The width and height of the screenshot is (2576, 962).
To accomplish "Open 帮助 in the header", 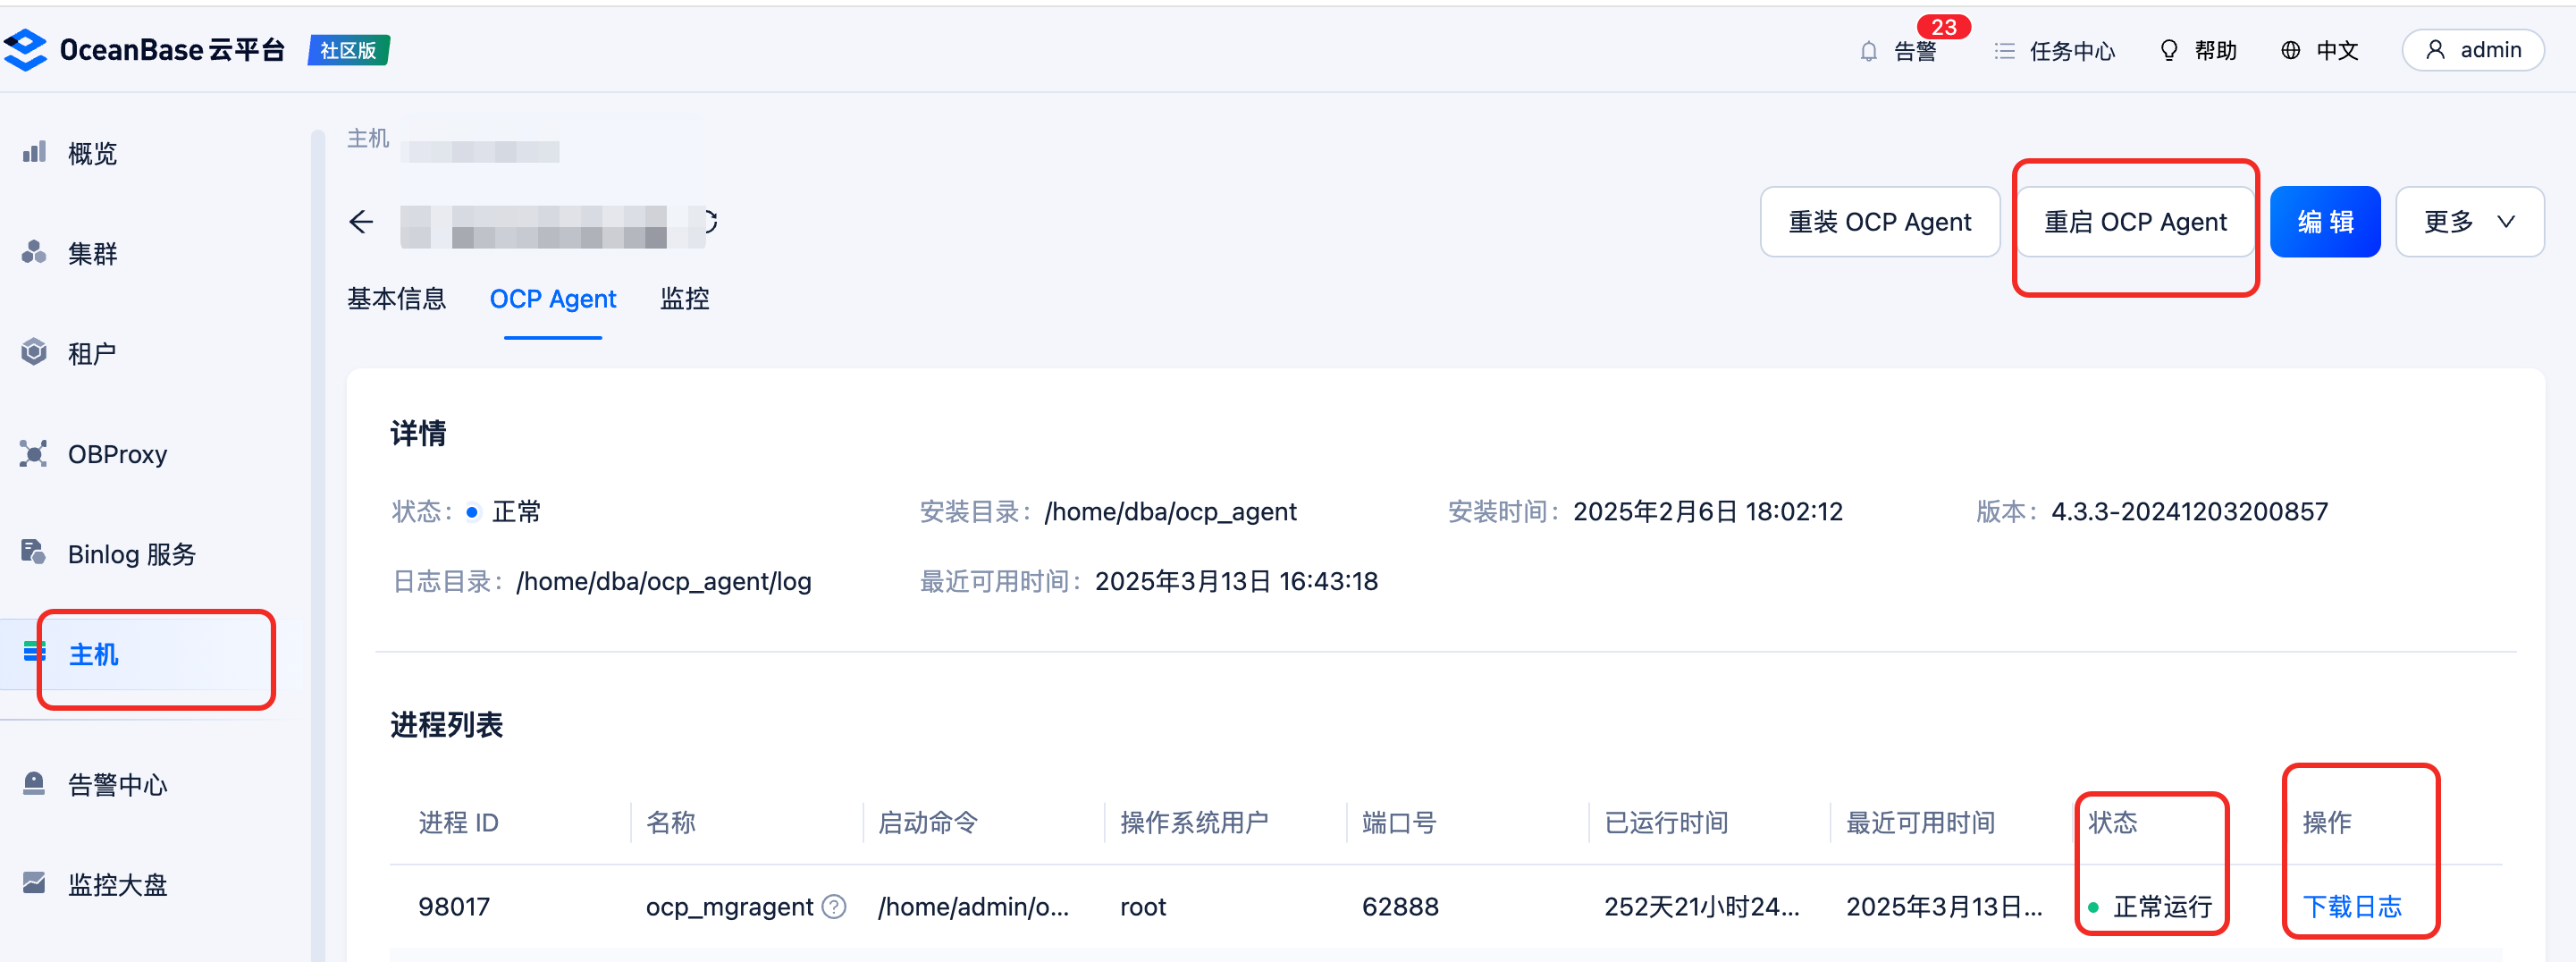I will pyautogui.click(x=2215, y=51).
